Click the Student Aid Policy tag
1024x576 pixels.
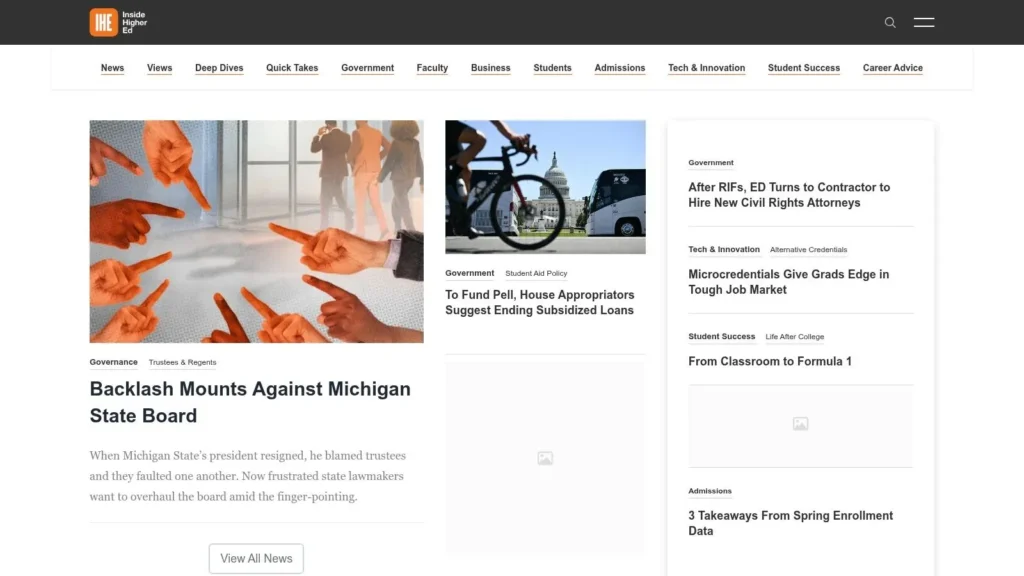(x=536, y=274)
